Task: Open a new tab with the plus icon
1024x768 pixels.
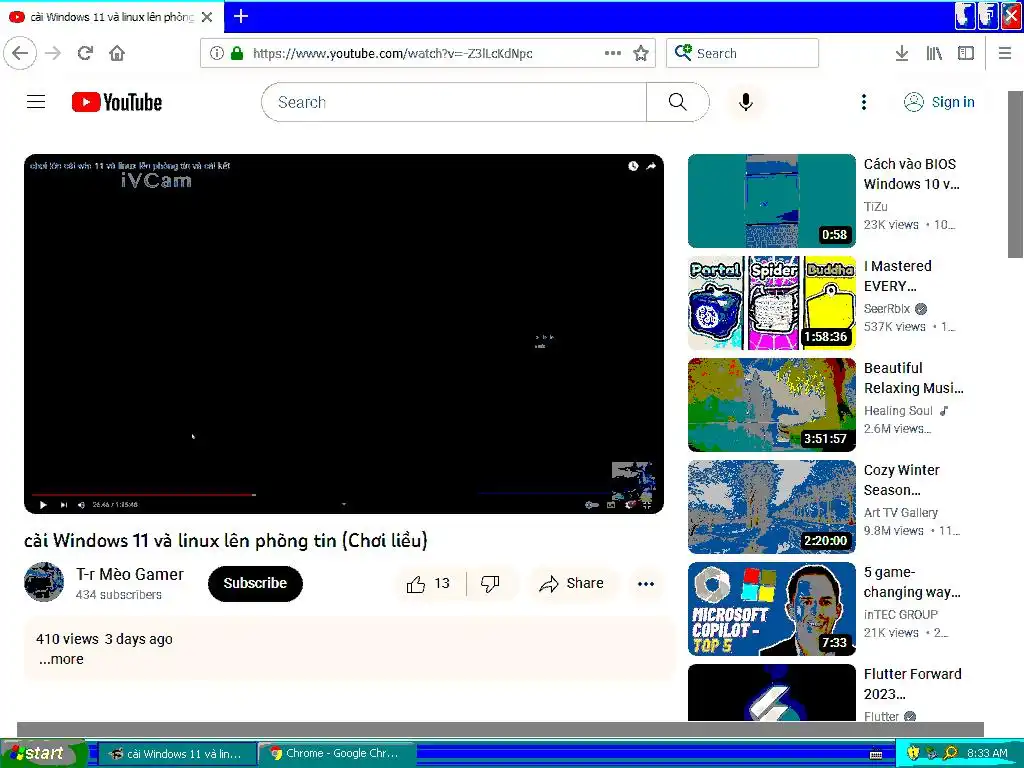Action: 241,16
